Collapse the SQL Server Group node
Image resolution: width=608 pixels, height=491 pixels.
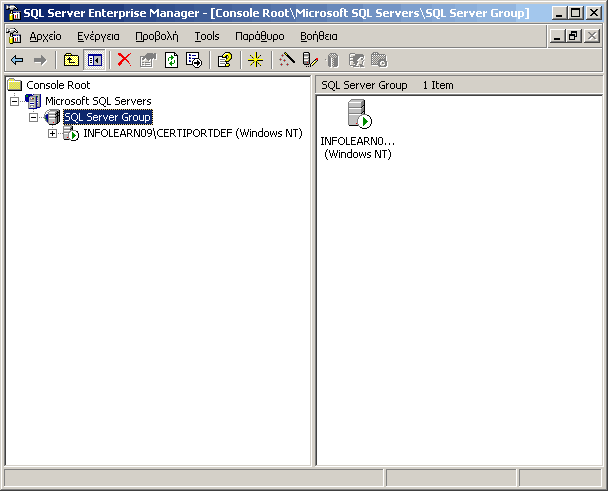pyautogui.click(x=34, y=117)
